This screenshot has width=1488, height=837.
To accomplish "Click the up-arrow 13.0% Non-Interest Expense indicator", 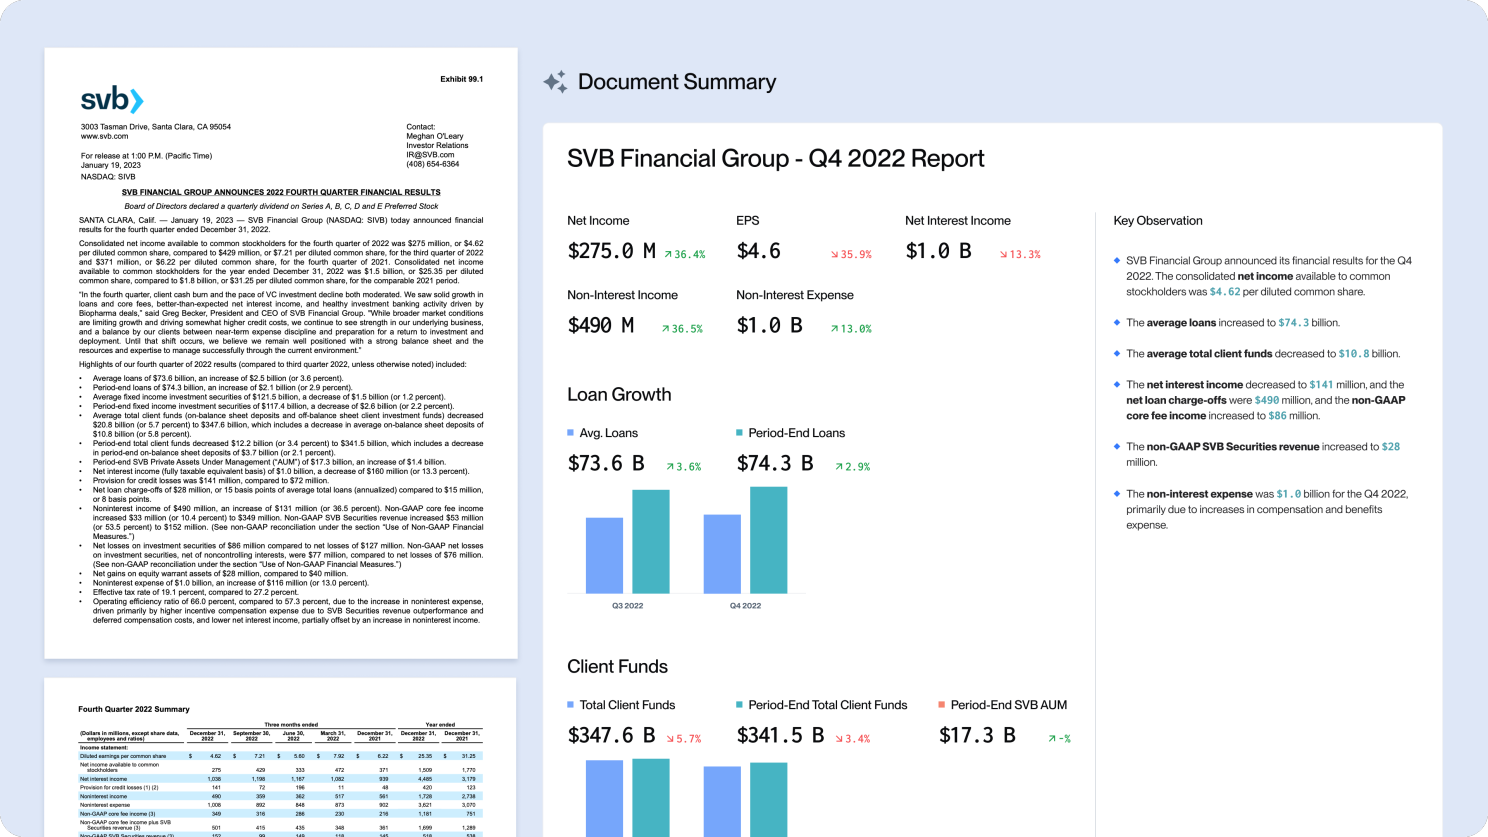I will coord(851,328).
